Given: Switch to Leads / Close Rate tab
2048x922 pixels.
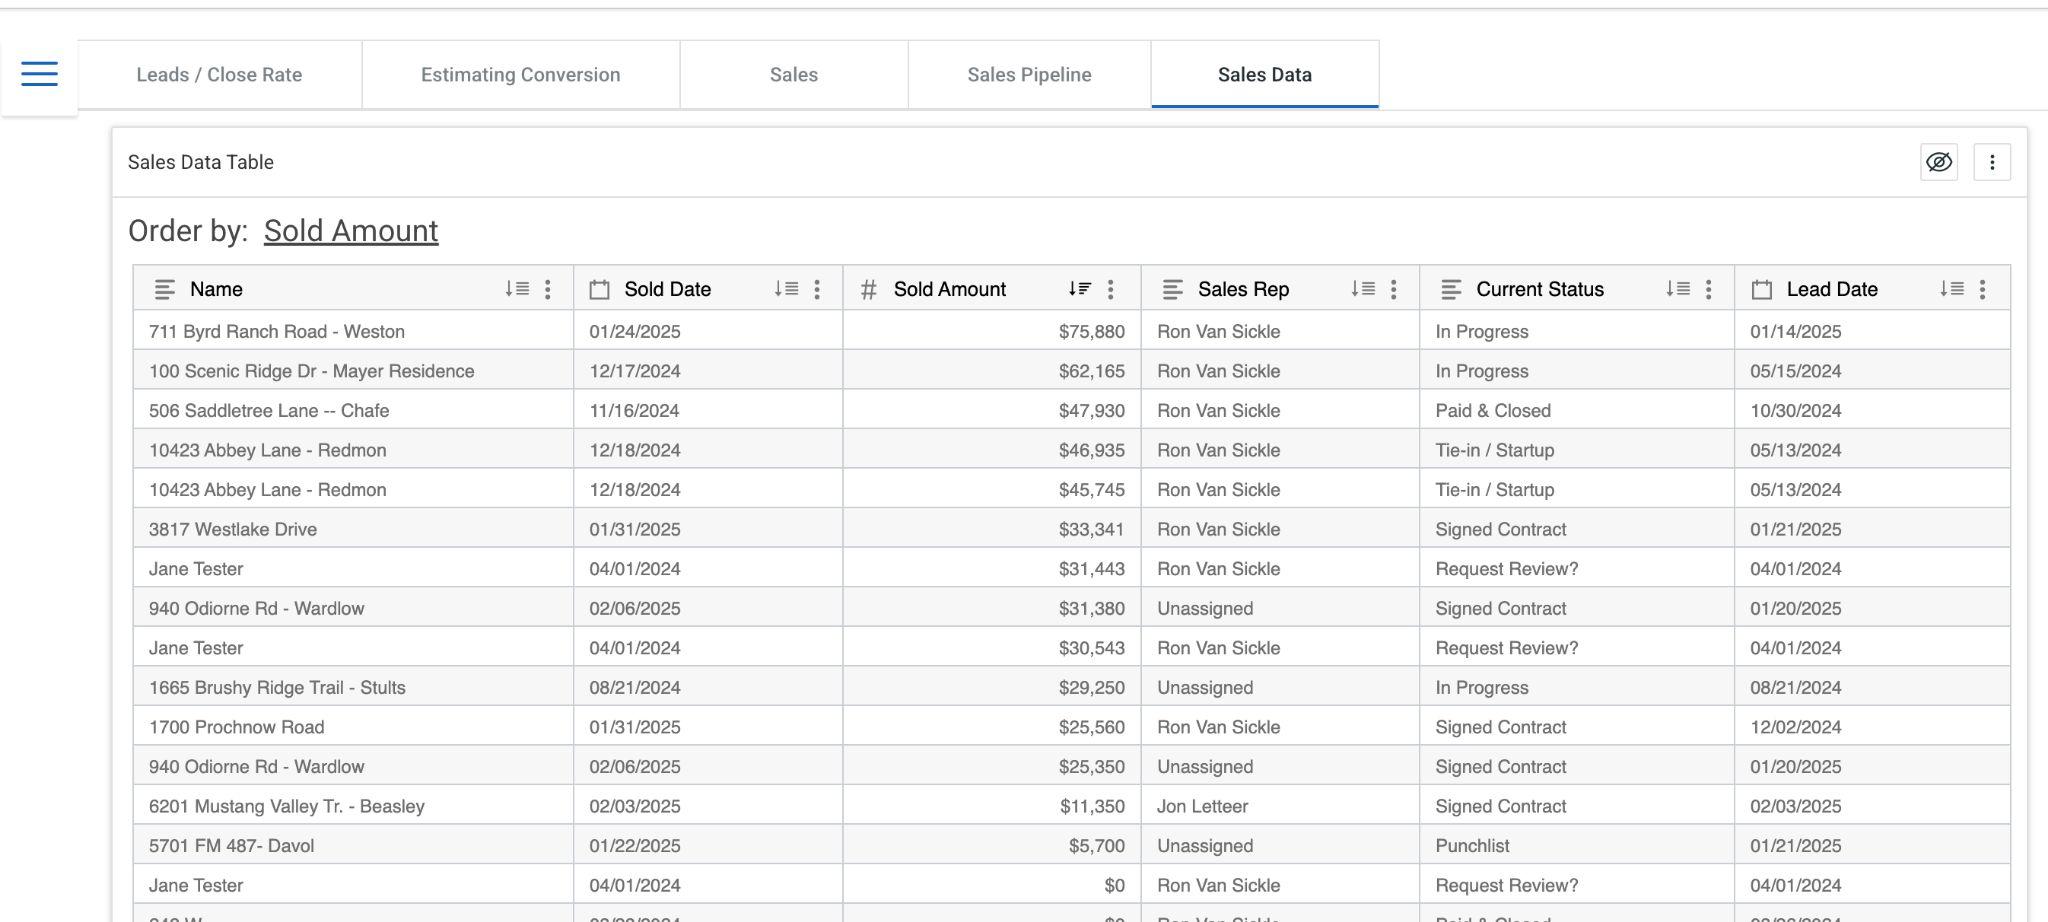Looking at the screenshot, I should (x=219, y=75).
